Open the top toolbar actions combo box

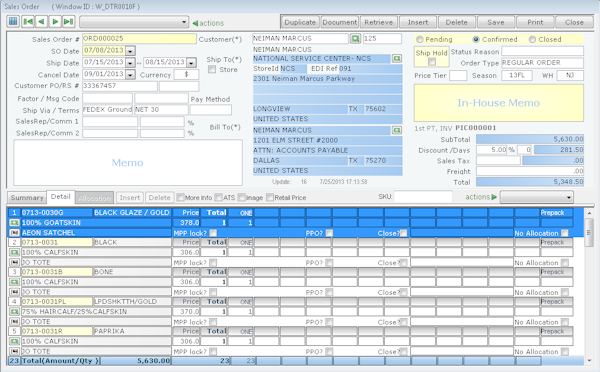[x=134, y=22]
